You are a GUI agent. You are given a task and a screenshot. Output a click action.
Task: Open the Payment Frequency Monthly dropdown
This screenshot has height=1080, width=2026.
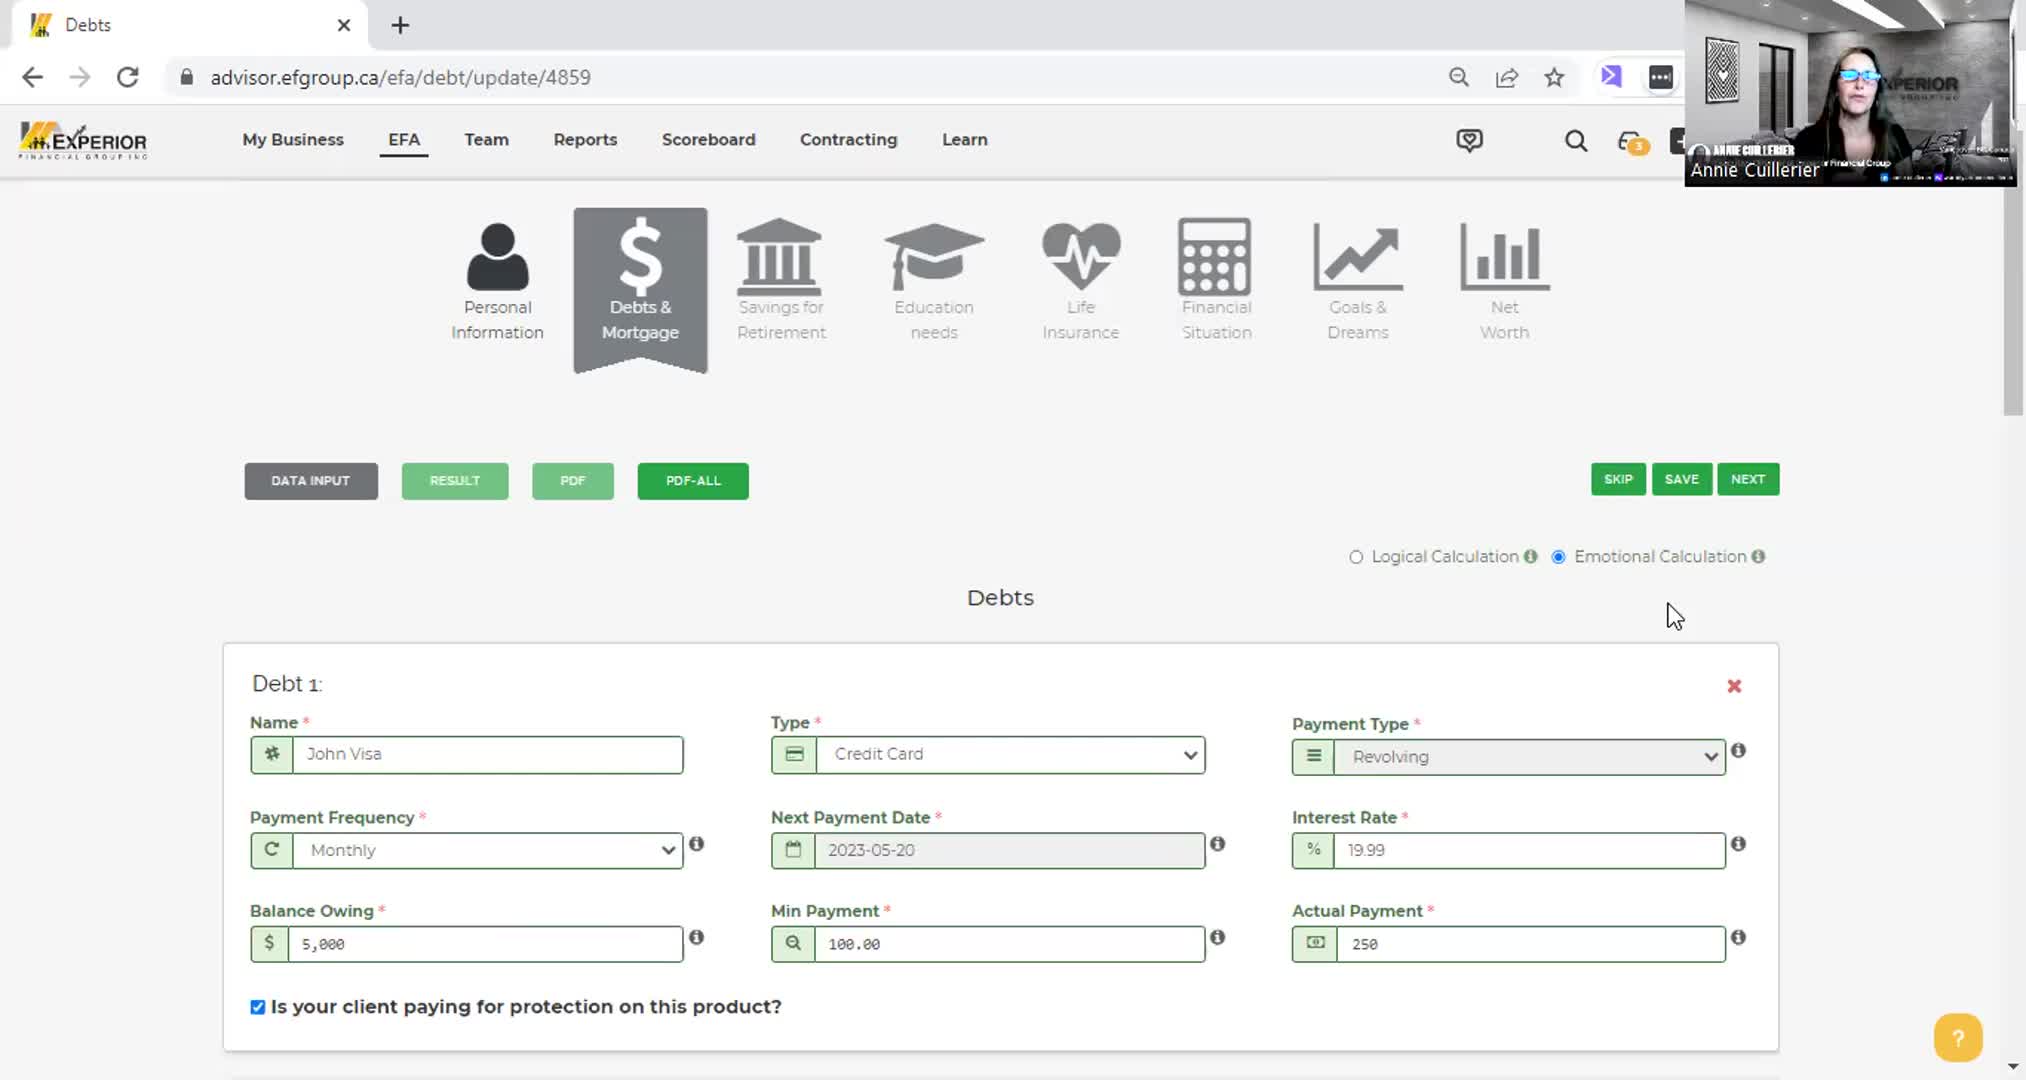pos(488,851)
